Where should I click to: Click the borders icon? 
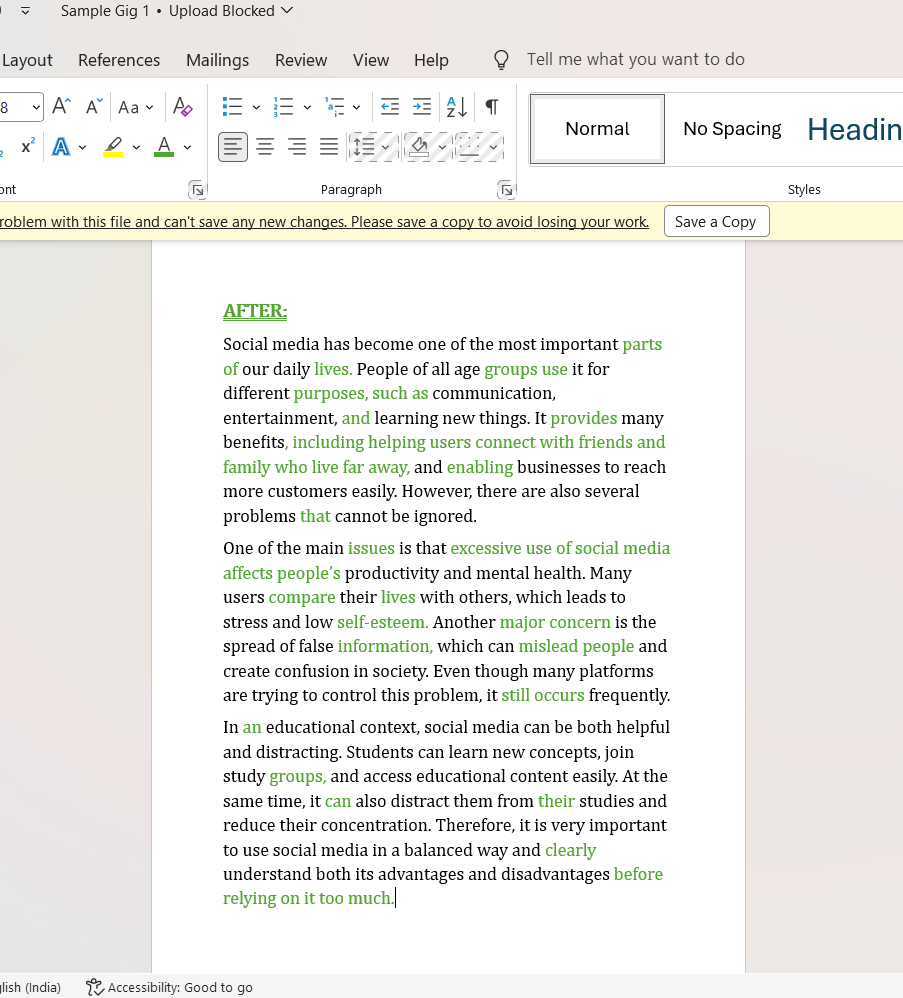click(470, 147)
